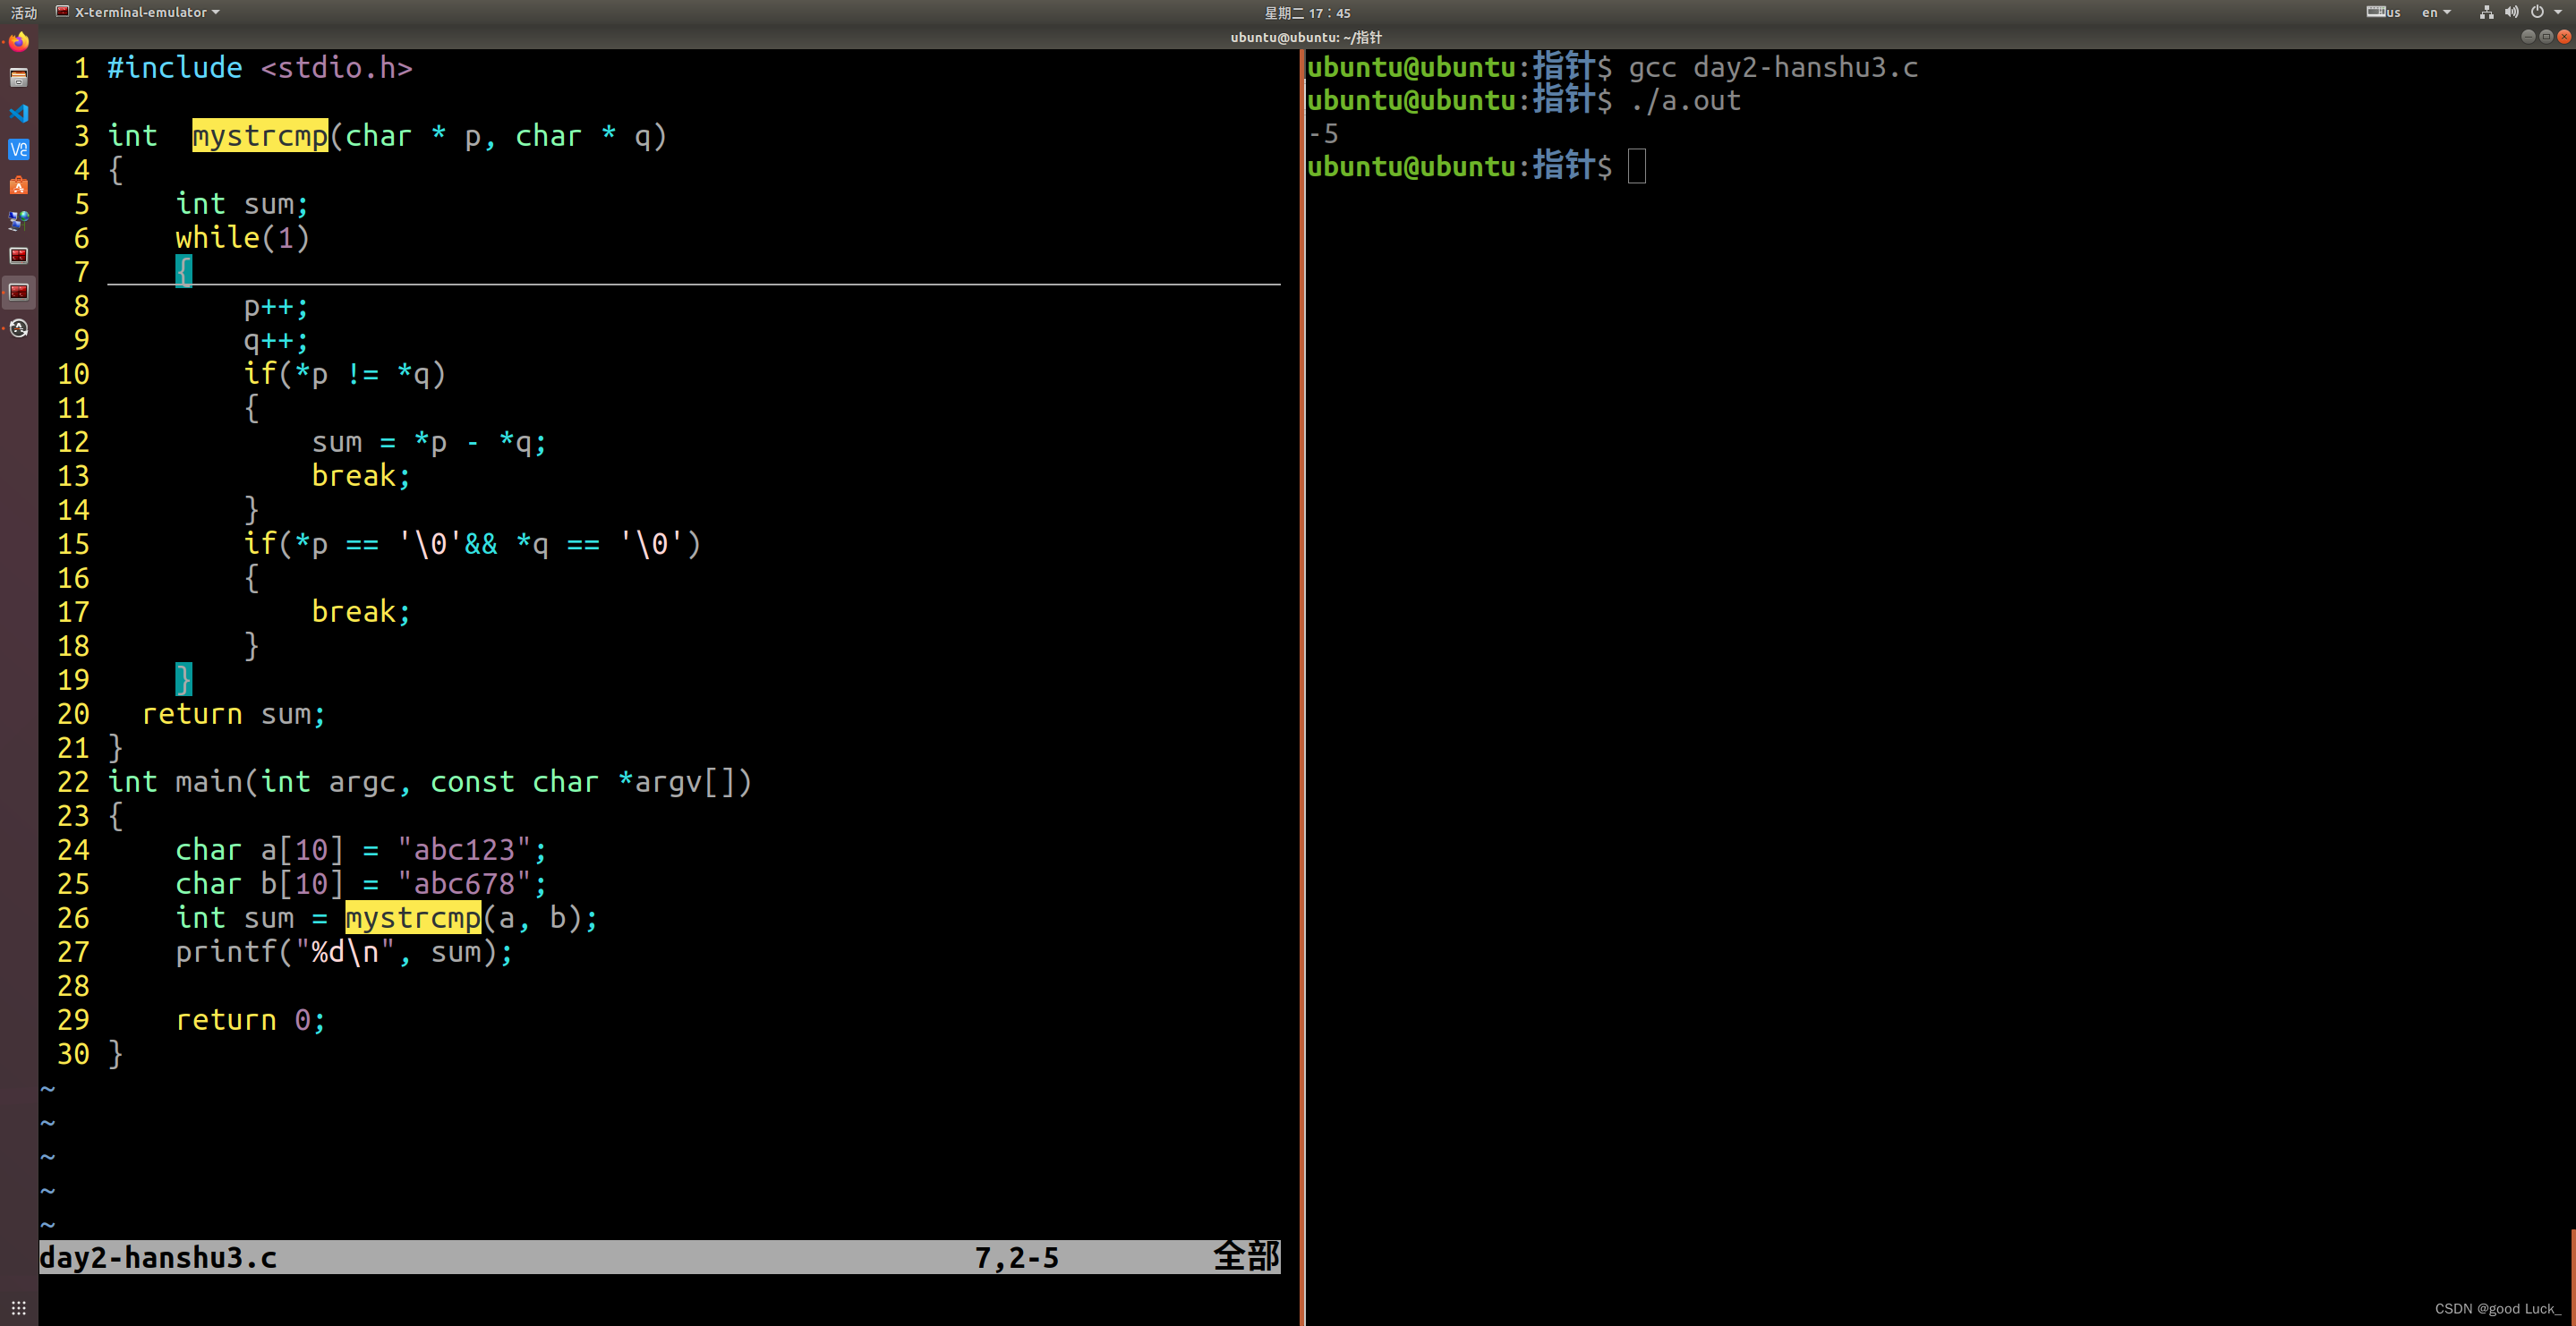Open the en input language dropdown
The width and height of the screenshot is (2576, 1326).
[2435, 12]
